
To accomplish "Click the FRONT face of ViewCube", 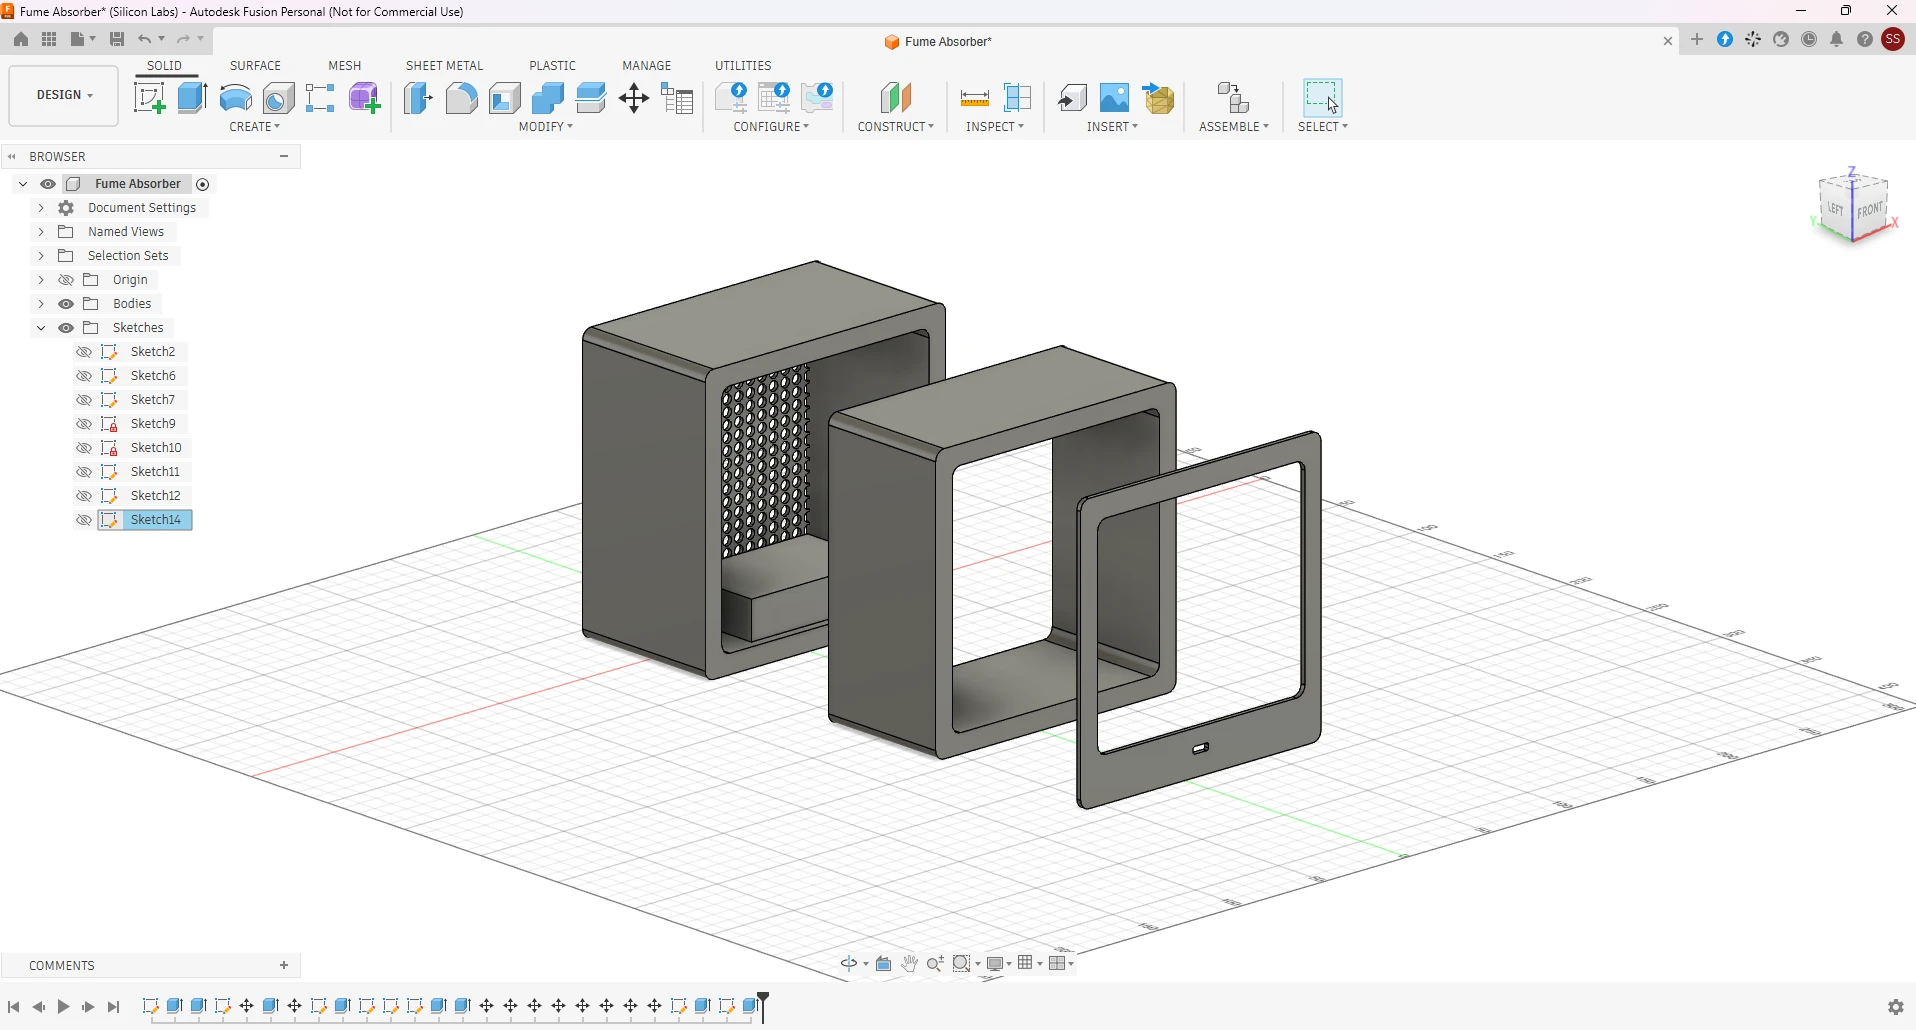I will pos(1872,210).
